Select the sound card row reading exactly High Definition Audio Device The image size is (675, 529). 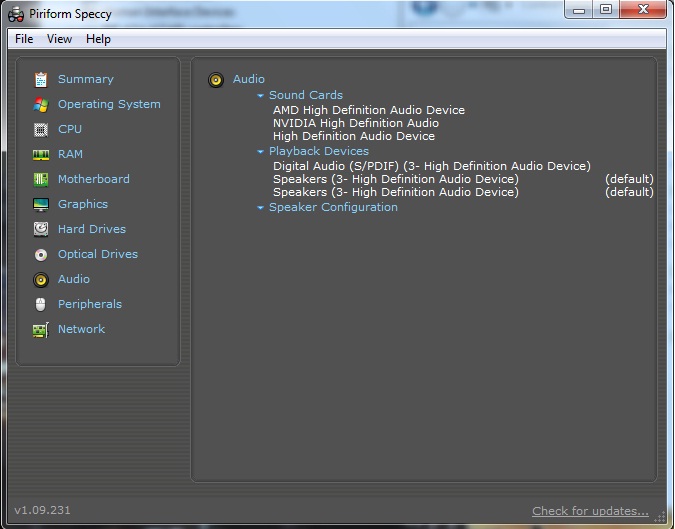[354, 136]
